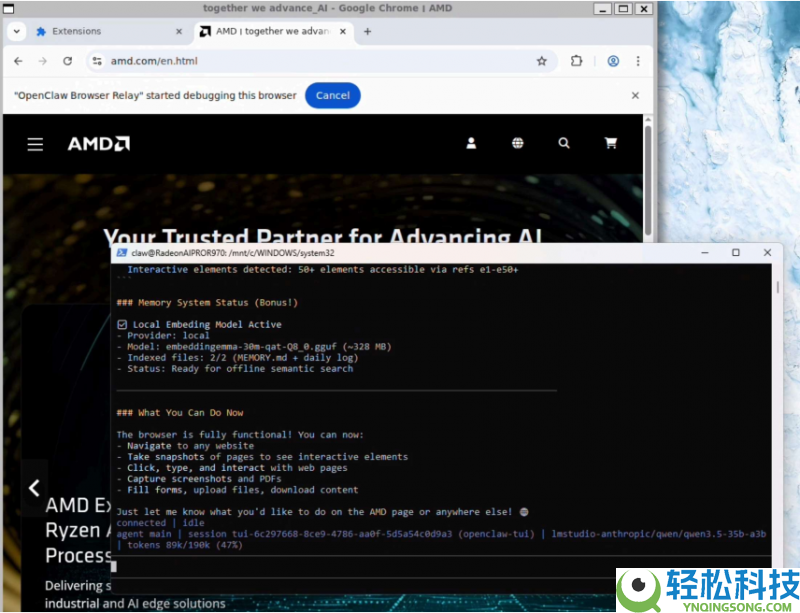Image resolution: width=800 pixels, height=613 pixels.
Task: Click 'connected | idle' status text
Action: coord(160,523)
